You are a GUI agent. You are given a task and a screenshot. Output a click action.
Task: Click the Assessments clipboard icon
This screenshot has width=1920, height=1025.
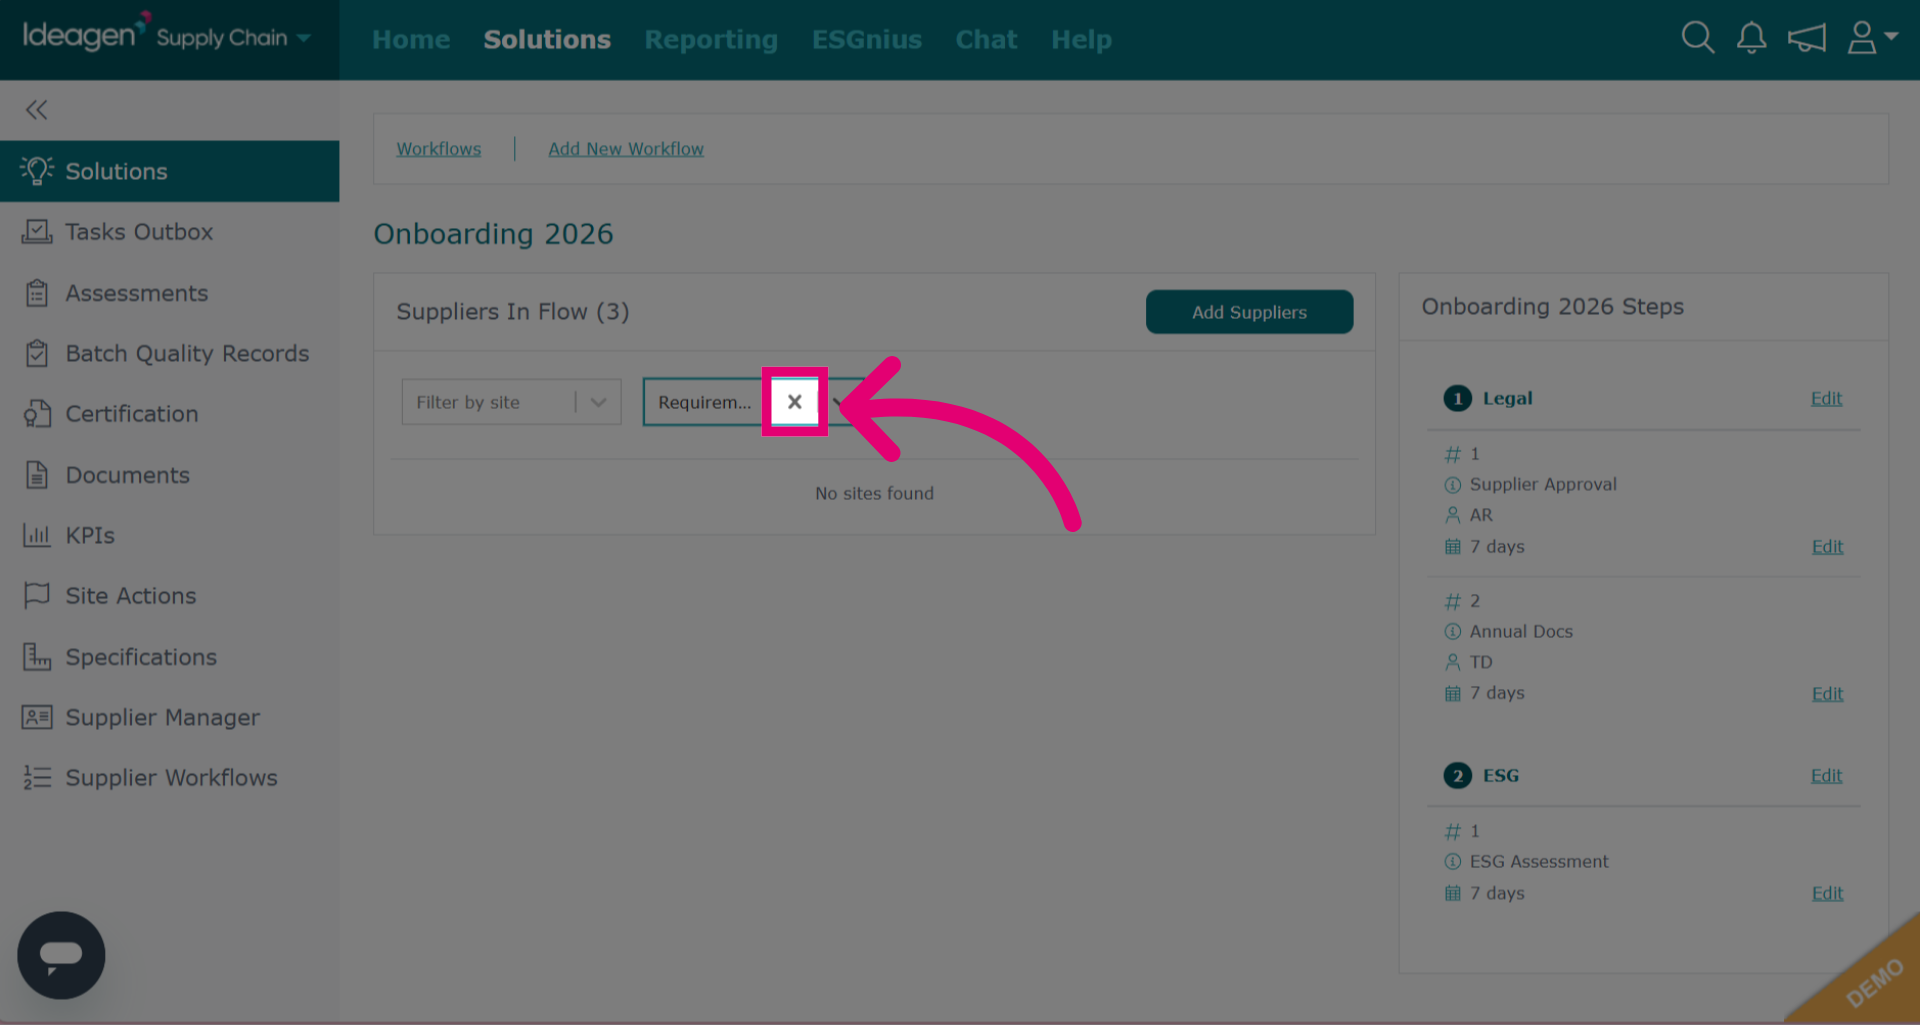tap(37, 293)
